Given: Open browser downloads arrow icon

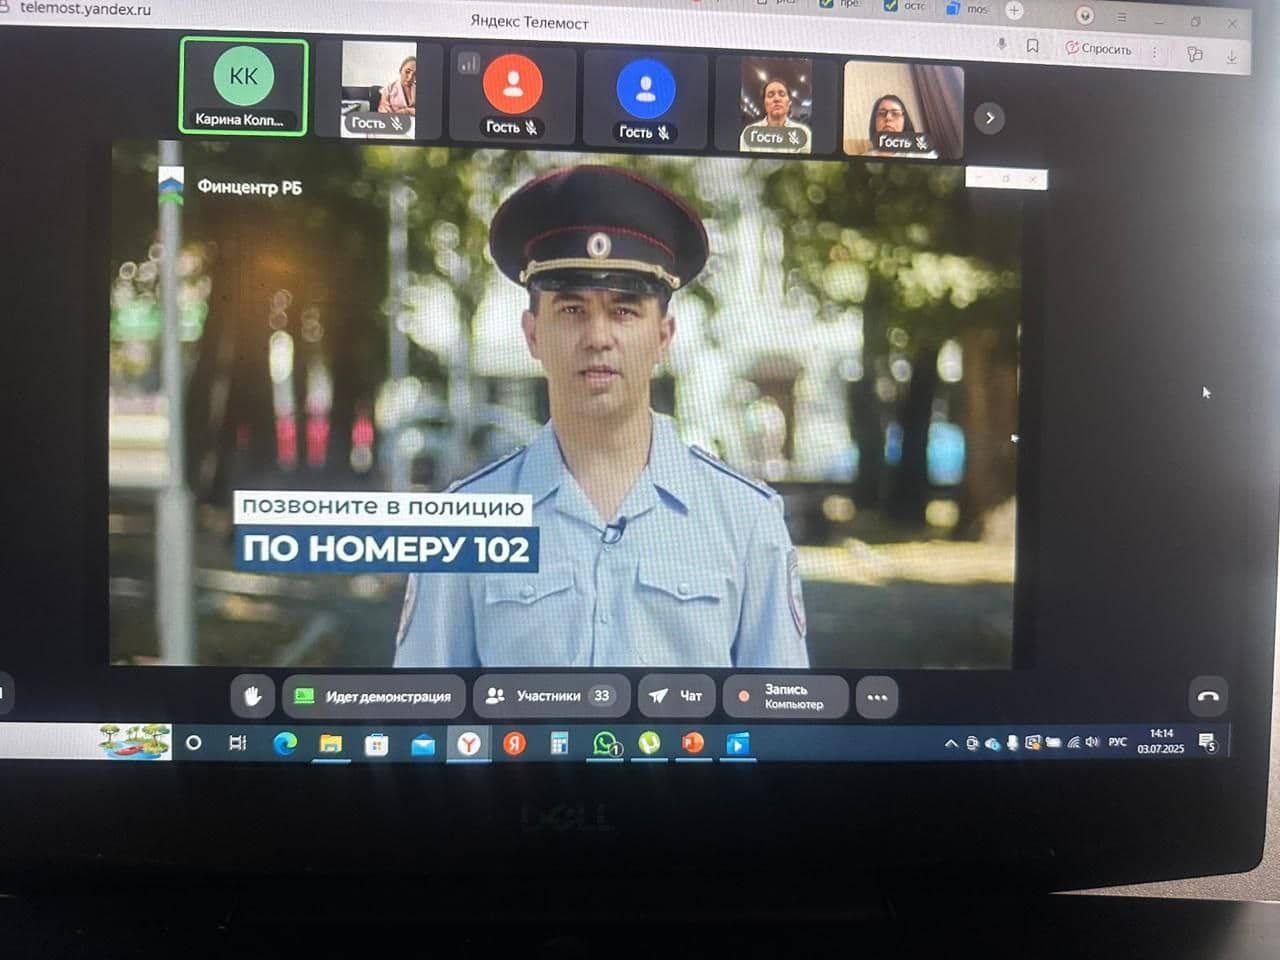Looking at the screenshot, I should [x=1231, y=56].
